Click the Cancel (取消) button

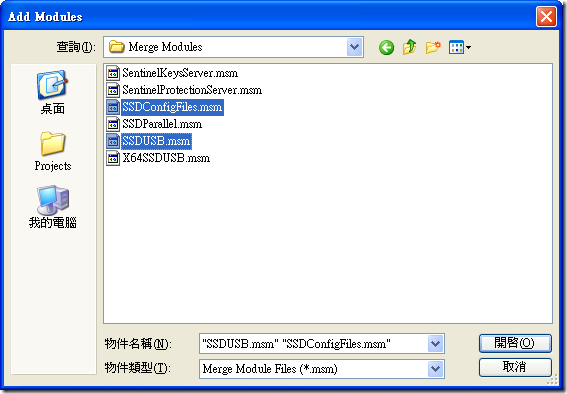[x=515, y=367]
